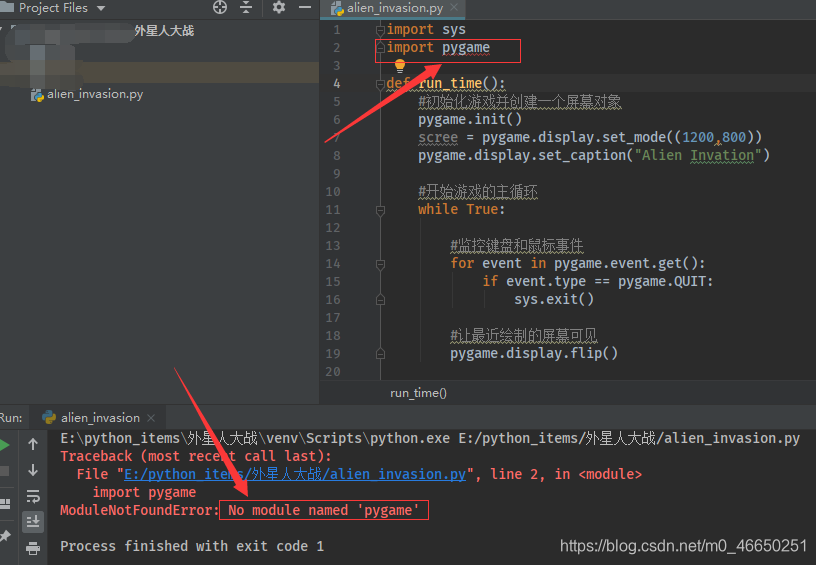
Task: Select the 外星人大战 project folder
Action: pyautogui.click(x=164, y=31)
